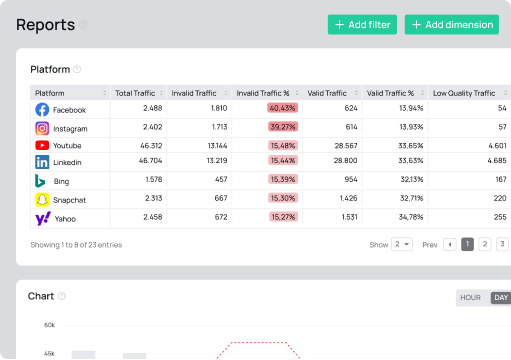Sort by Invalid Traffic % column arrows
511x360 pixels.
297,93
